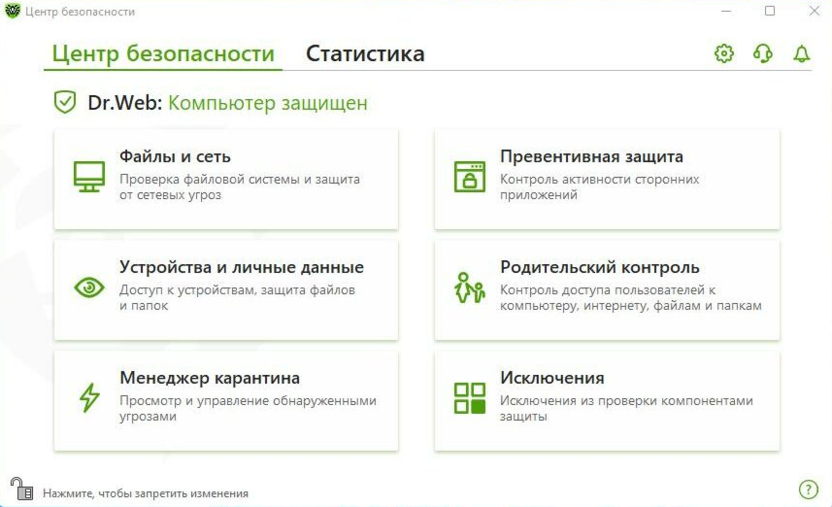
Task: Minimize the Центр безопасности window
Action: click(x=726, y=11)
